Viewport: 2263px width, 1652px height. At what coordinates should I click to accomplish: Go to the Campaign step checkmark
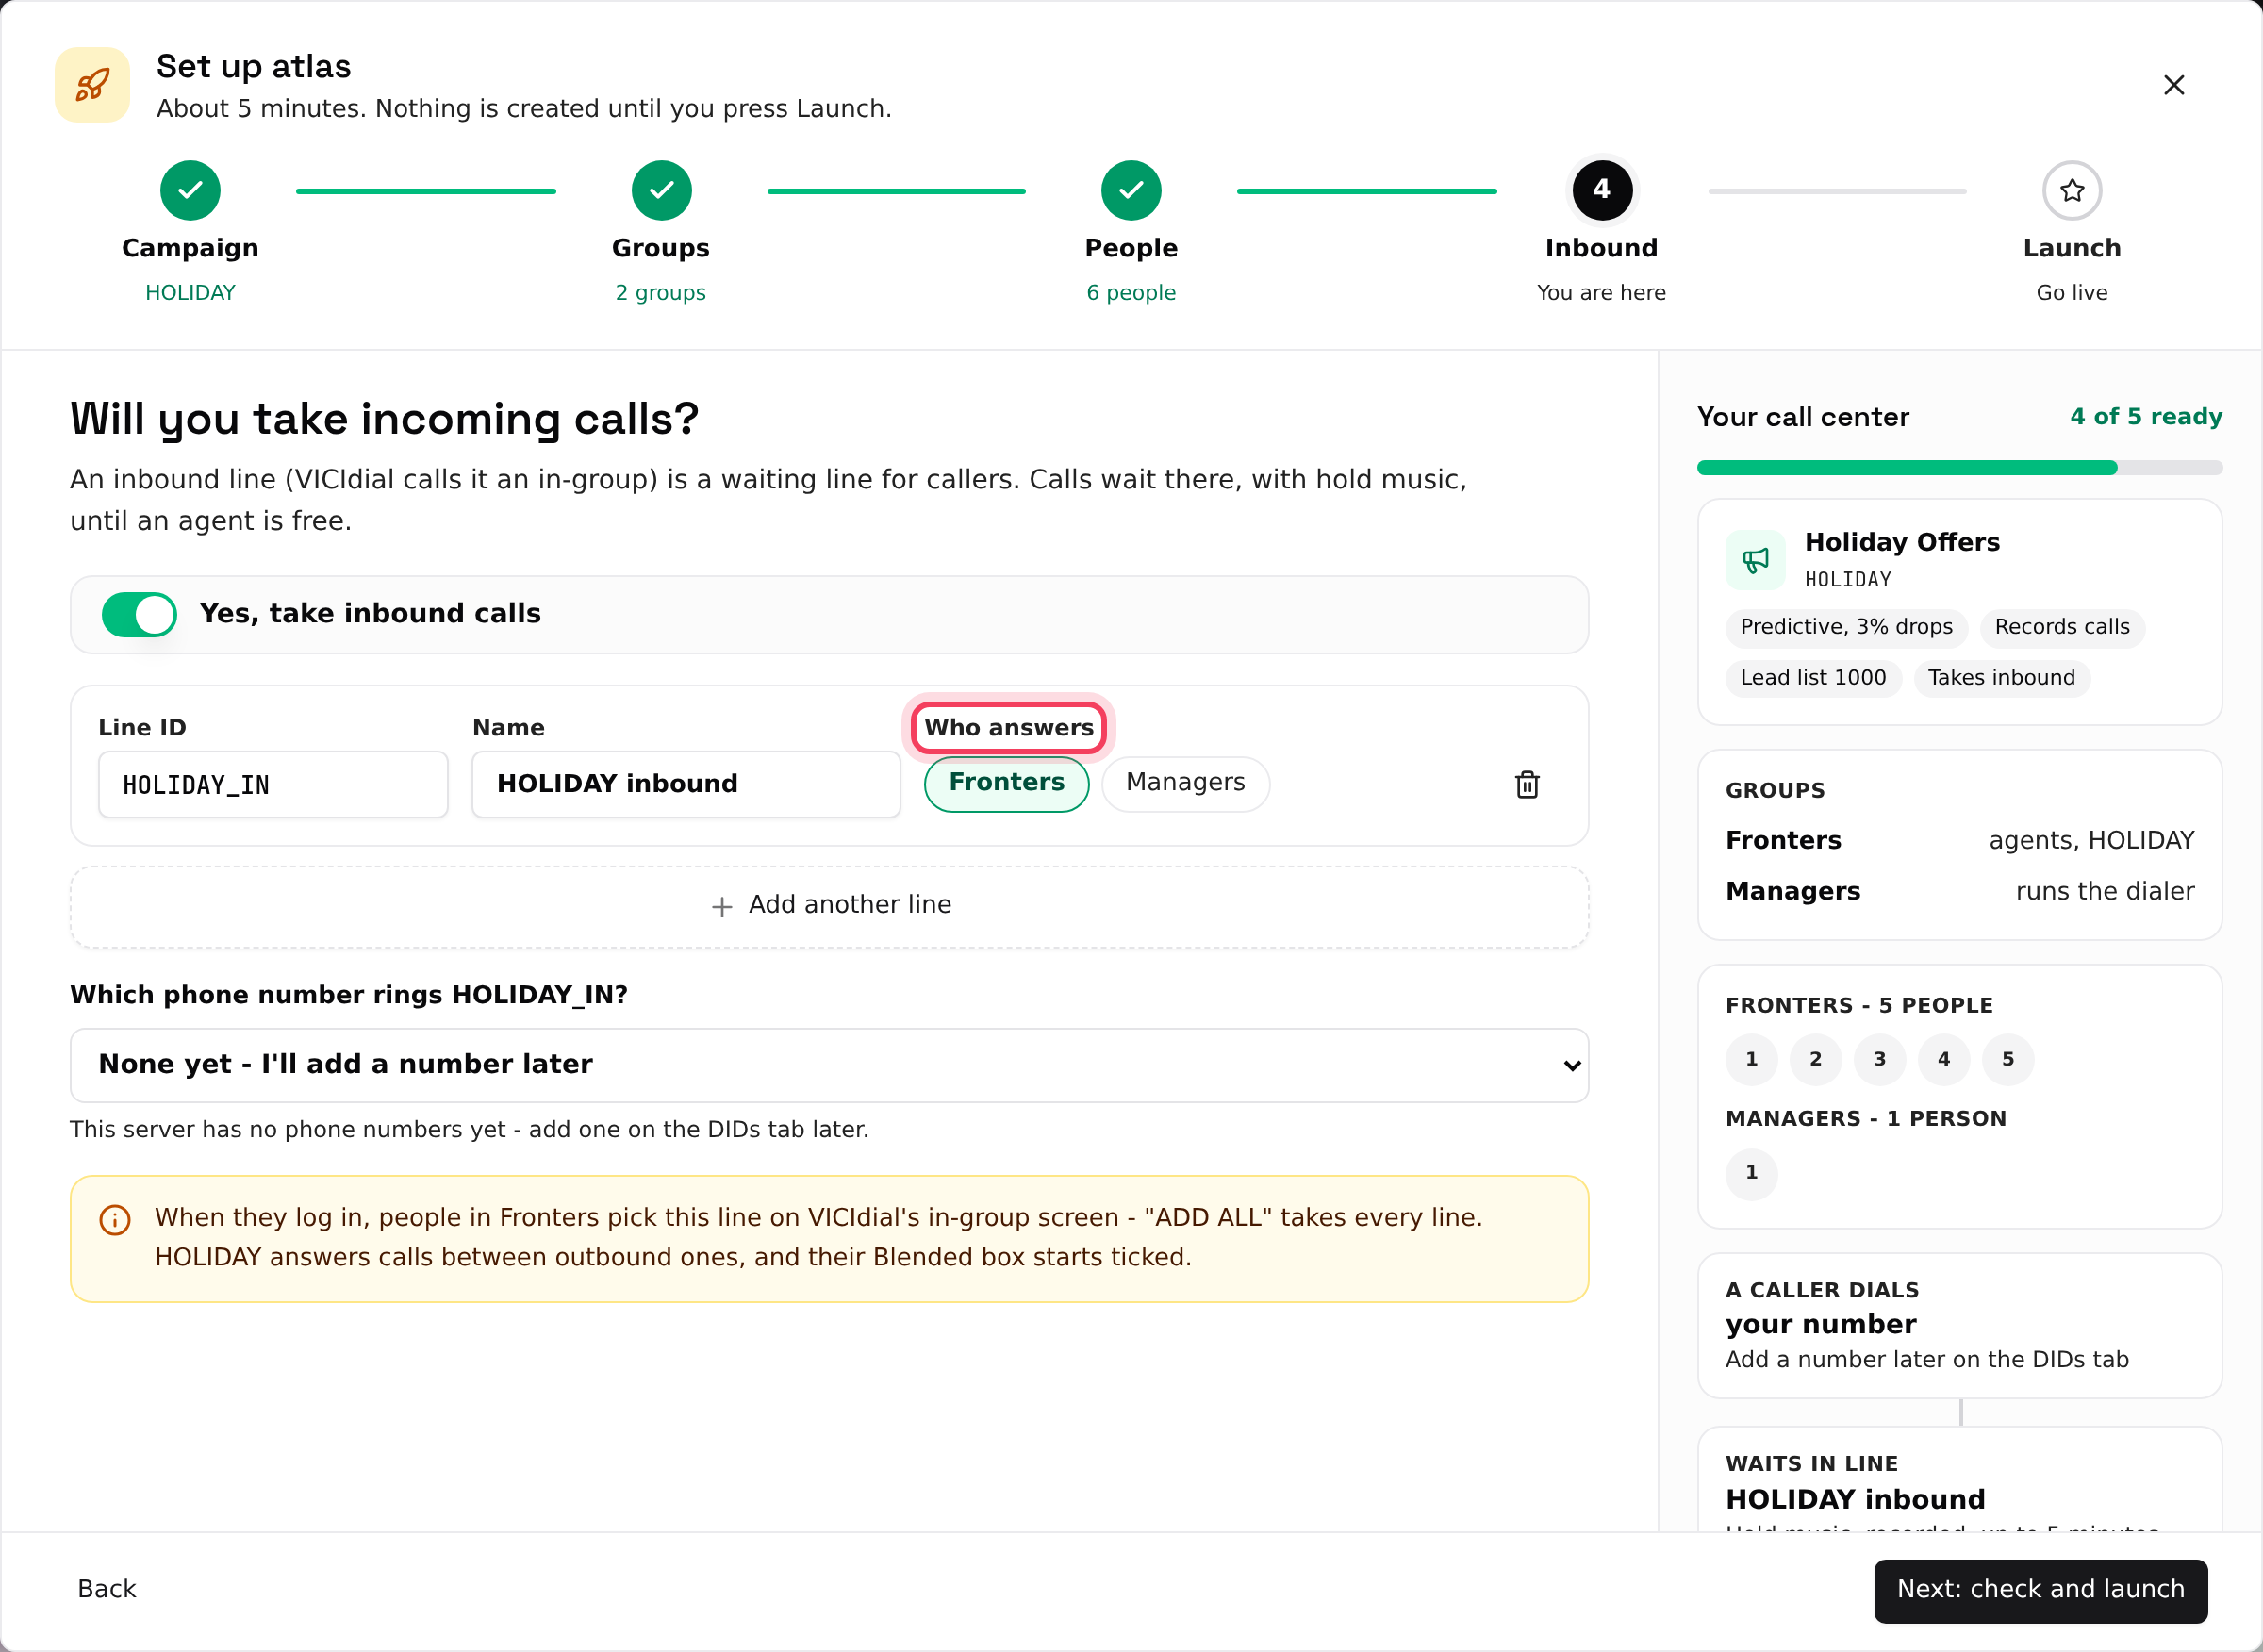[190, 190]
